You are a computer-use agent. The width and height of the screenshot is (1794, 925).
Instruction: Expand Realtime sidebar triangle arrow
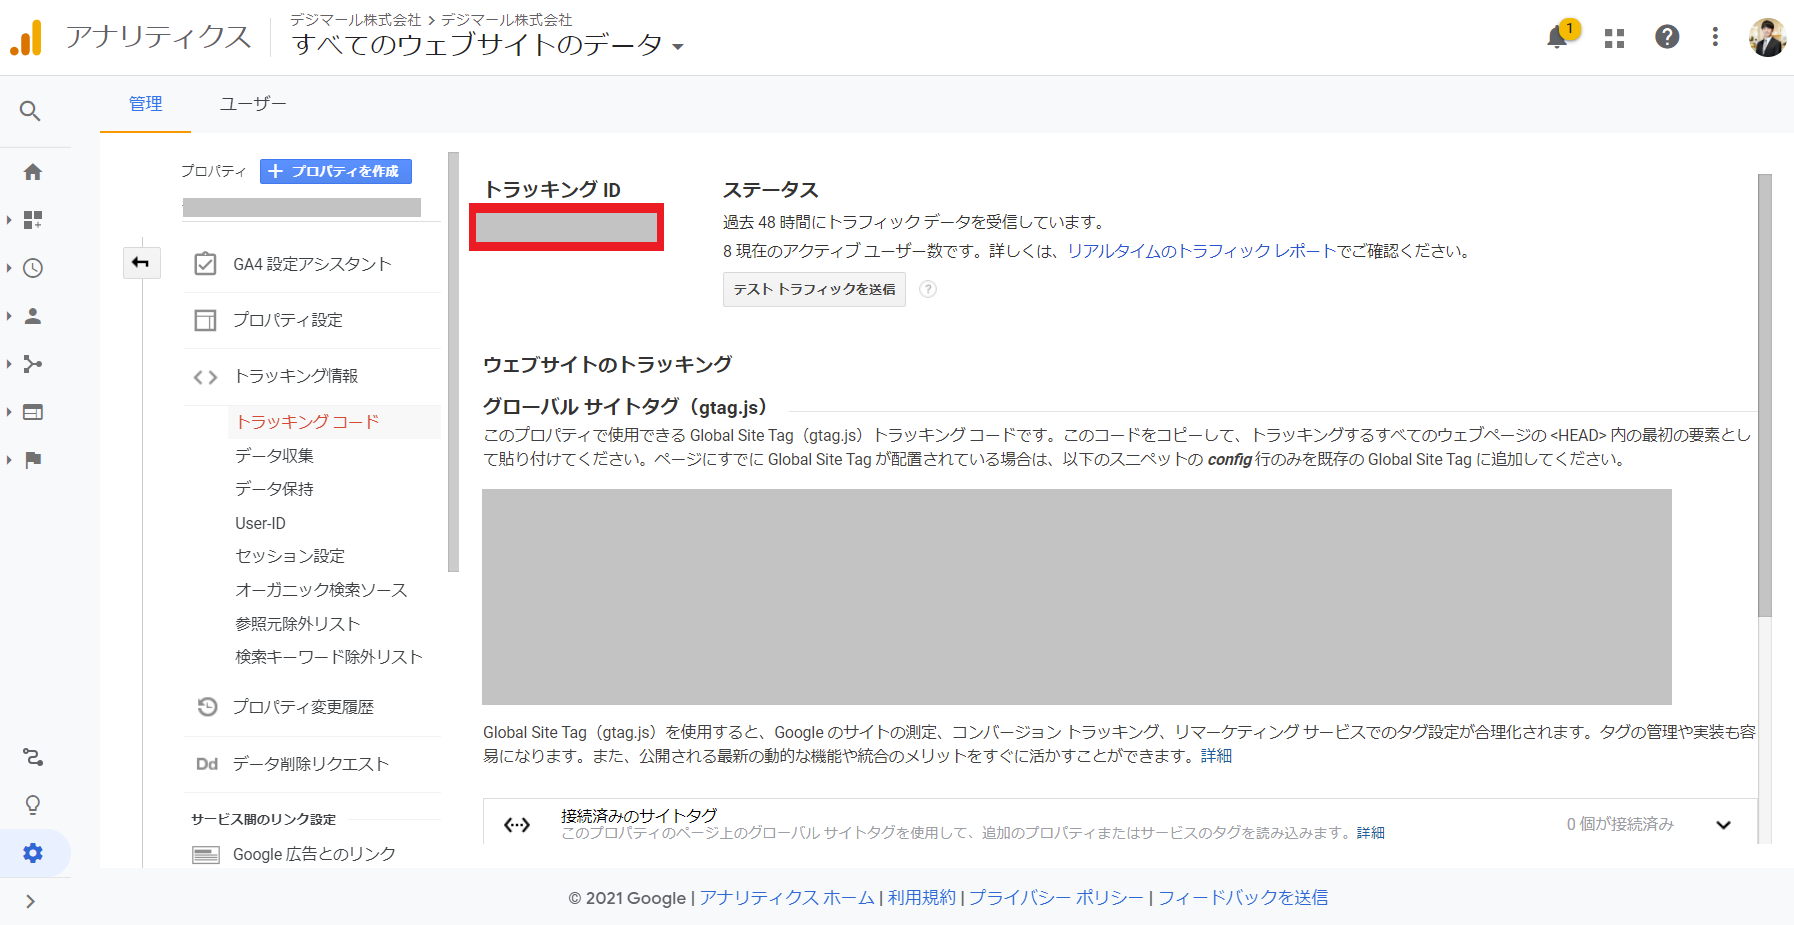click(x=9, y=268)
